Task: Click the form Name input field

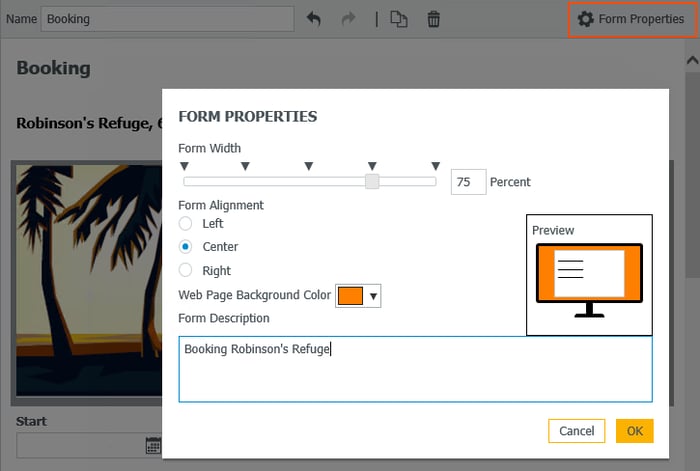Action: (167, 19)
